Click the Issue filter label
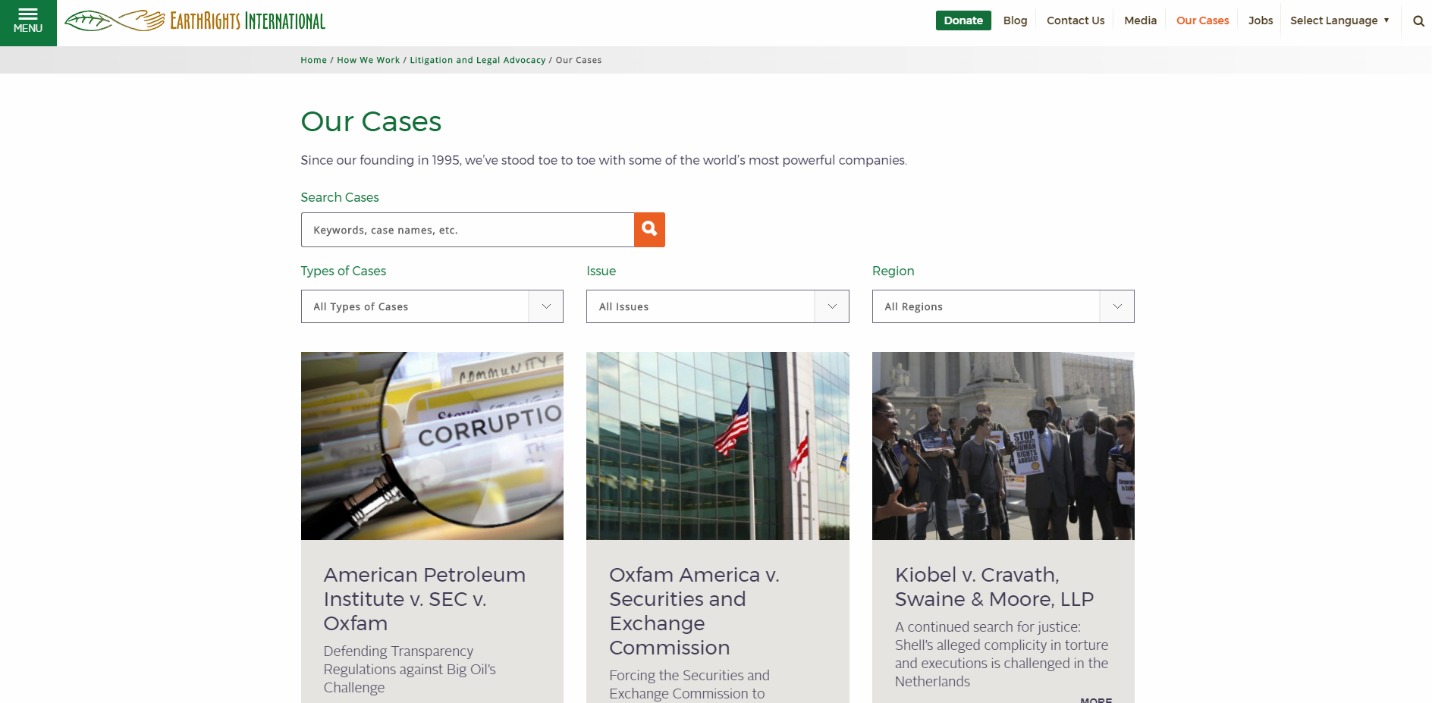Screen dimensions: 1432x703 (x=601, y=271)
